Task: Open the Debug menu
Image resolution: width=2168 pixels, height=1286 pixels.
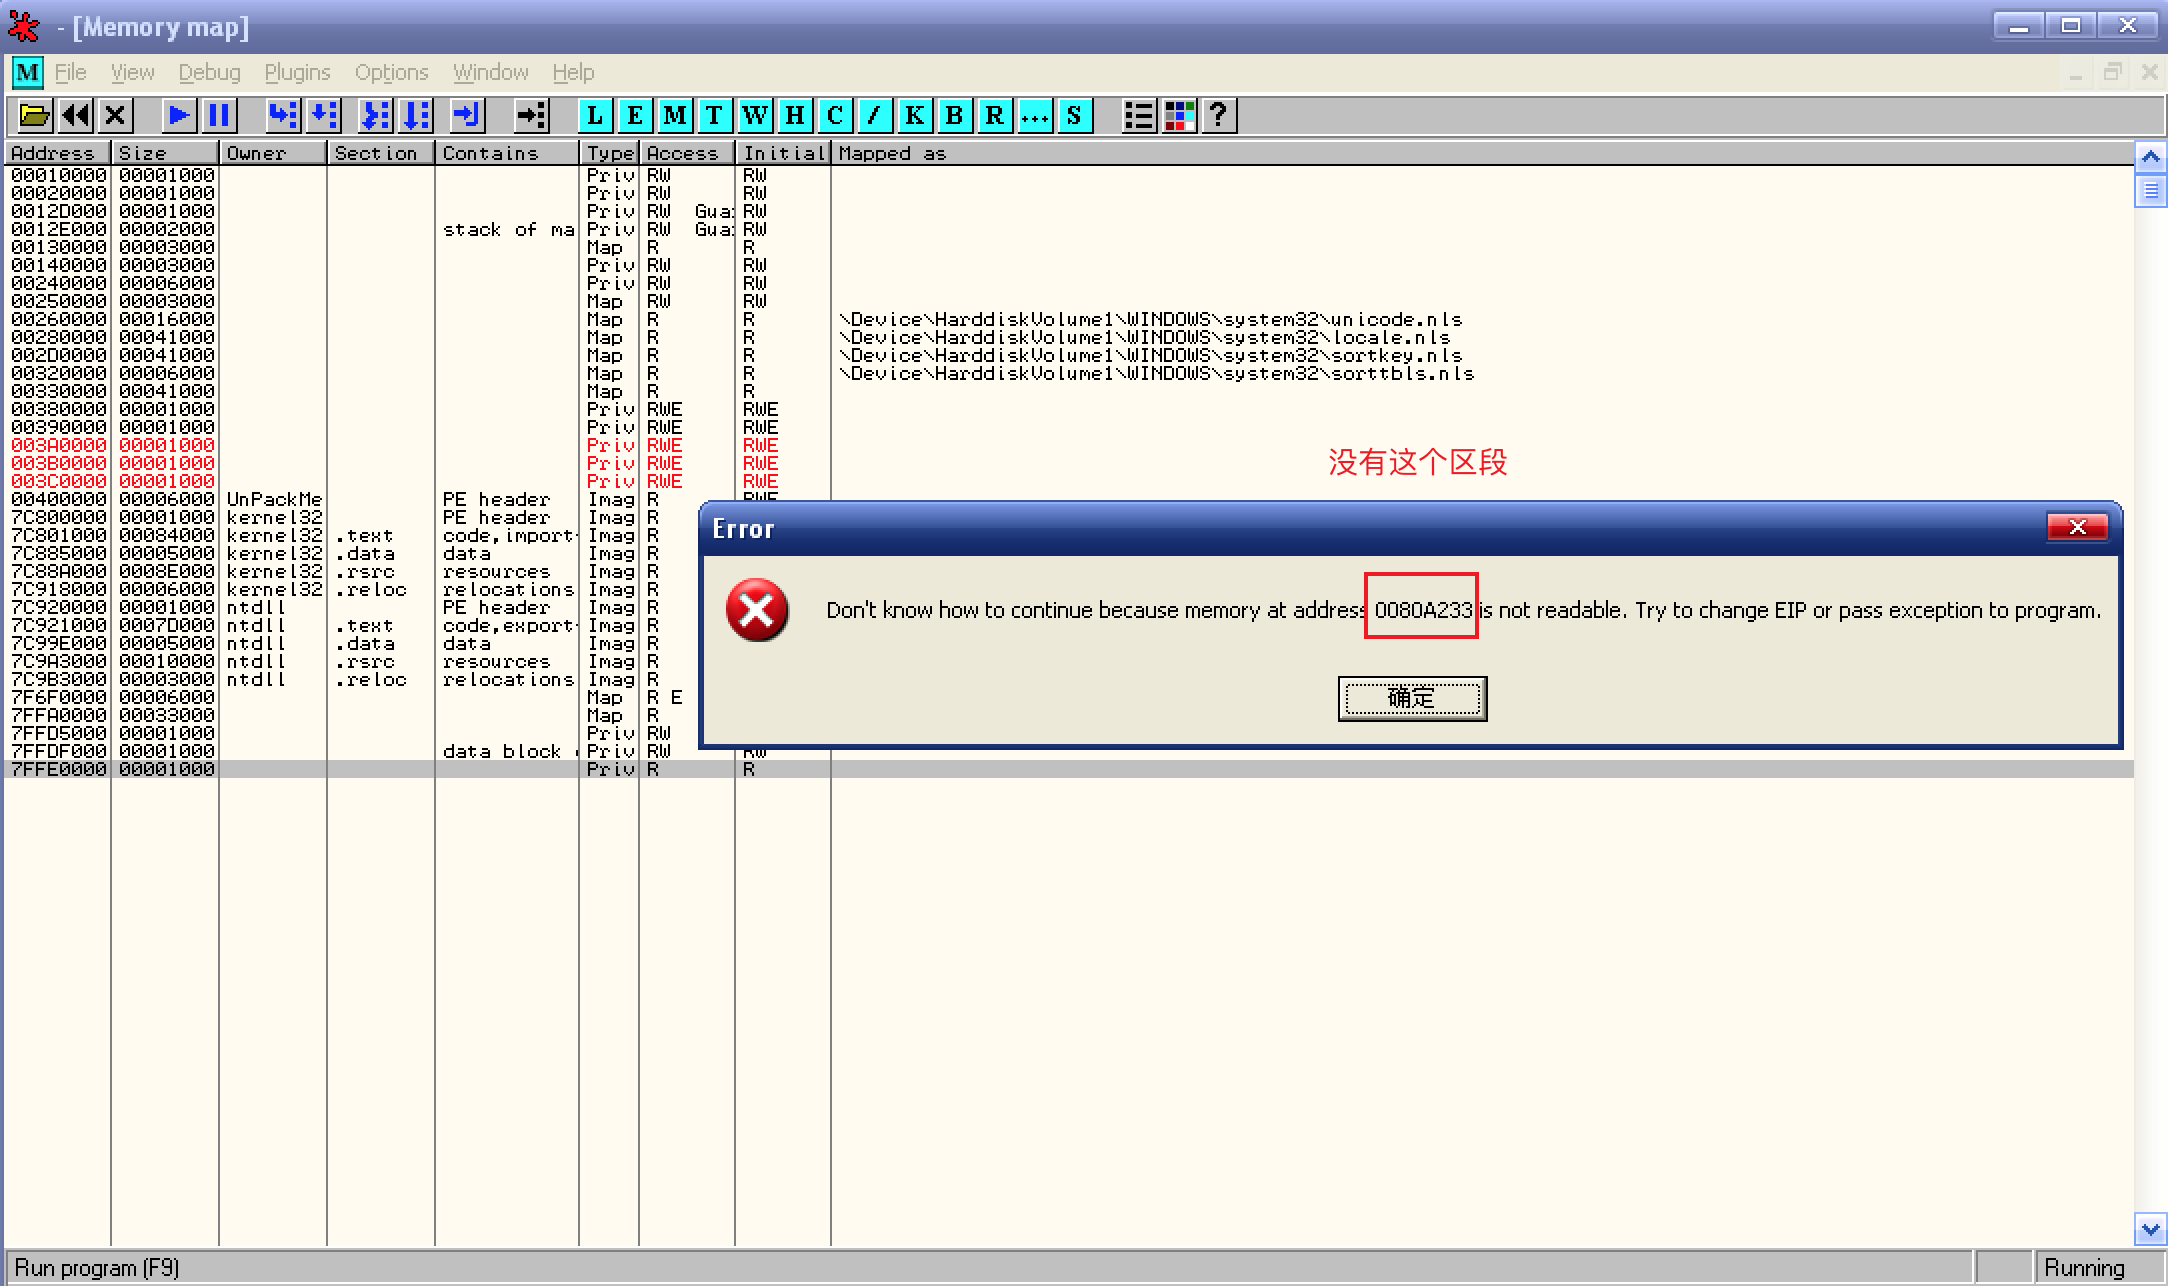Action: click(209, 72)
